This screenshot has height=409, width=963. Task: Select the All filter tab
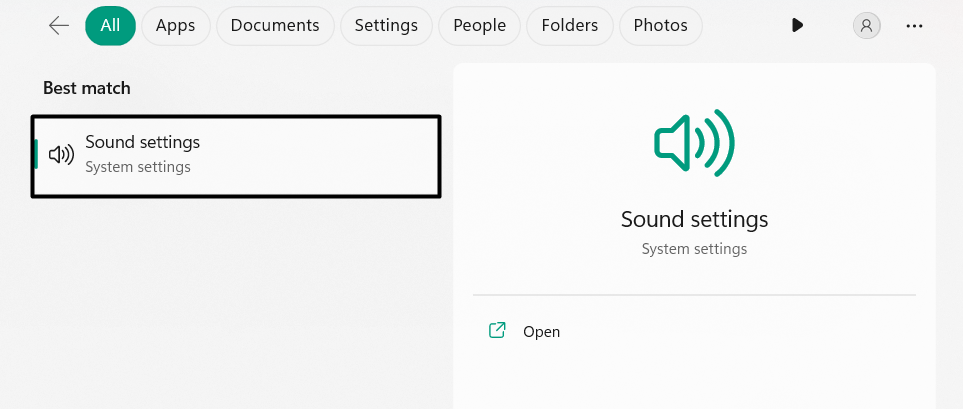coord(110,26)
